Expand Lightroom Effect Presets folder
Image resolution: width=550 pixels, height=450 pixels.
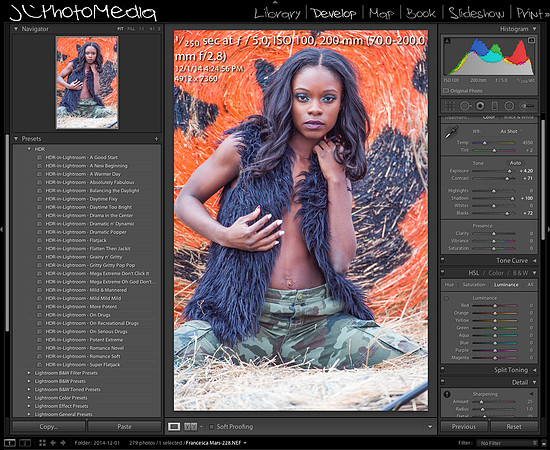[x=29, y=406]
